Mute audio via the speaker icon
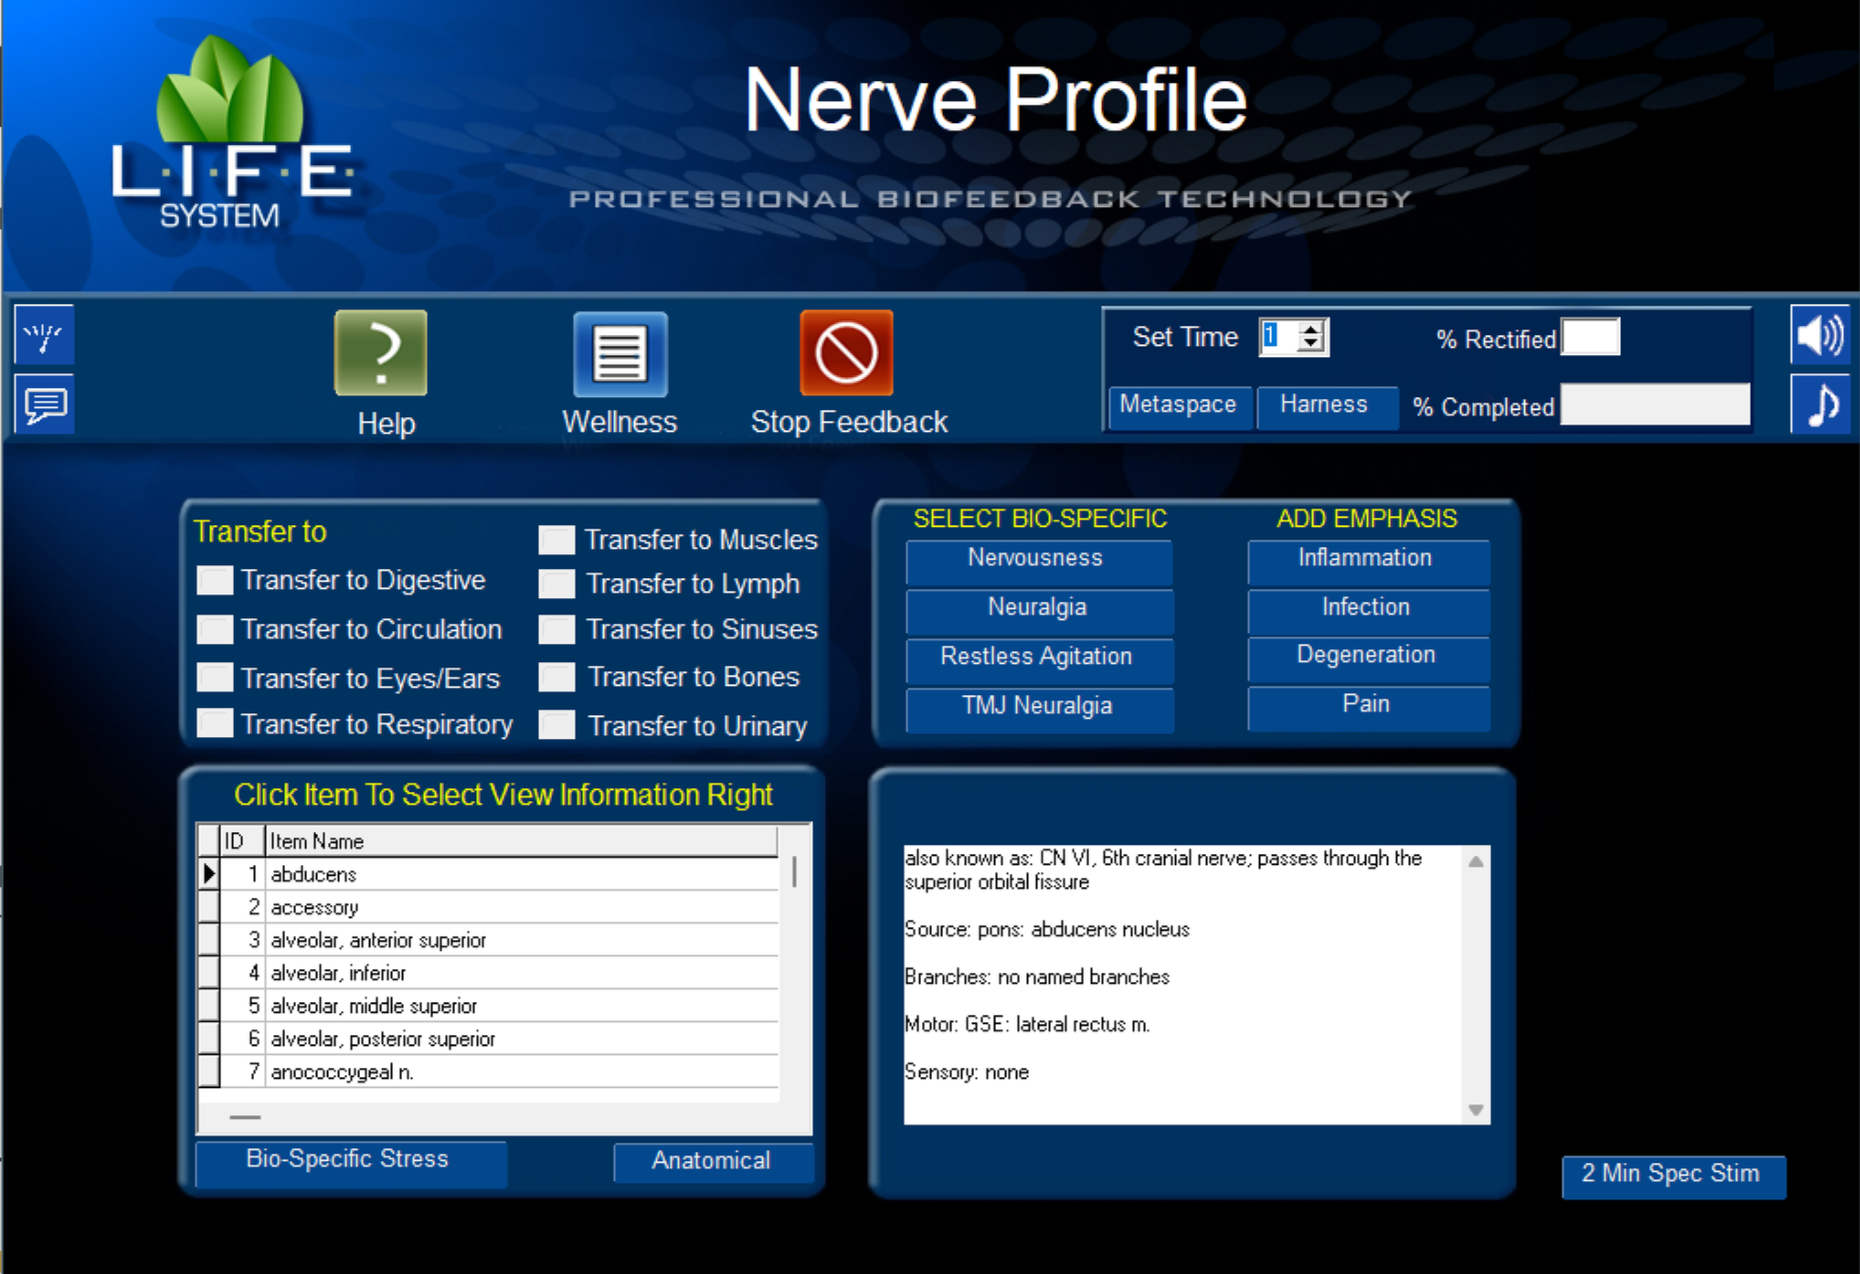 1821,337
